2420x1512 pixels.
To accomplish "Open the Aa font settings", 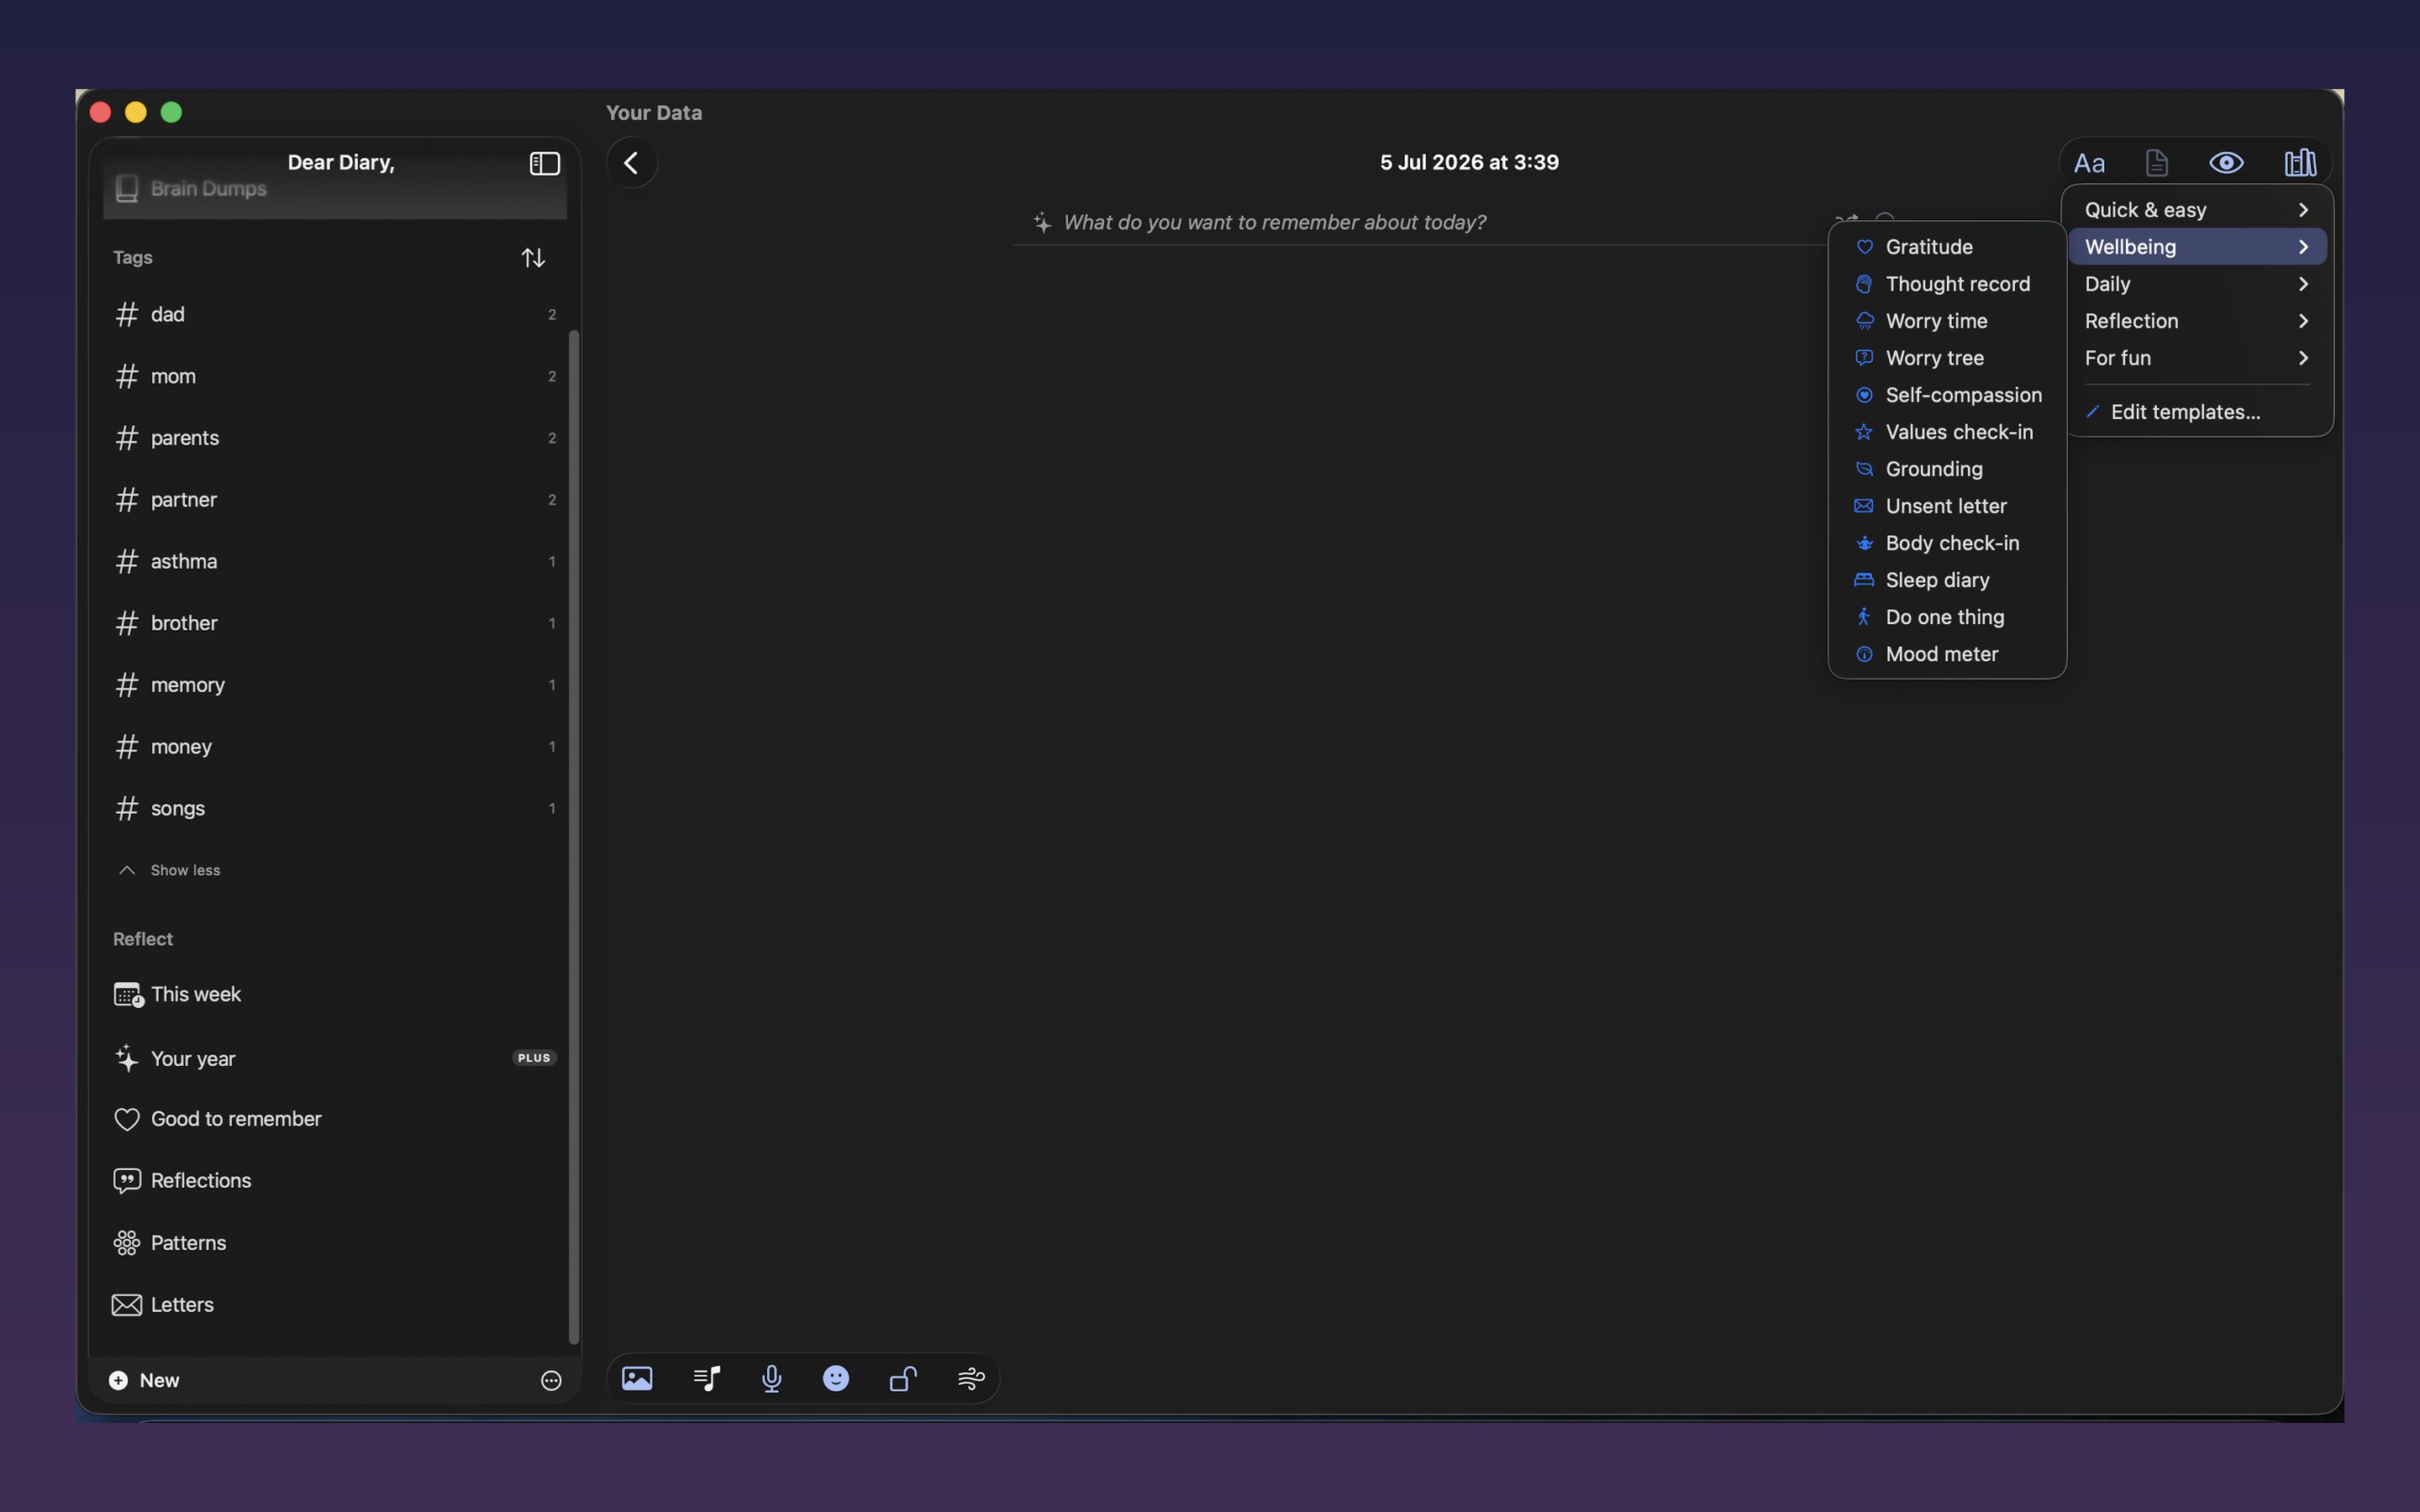I will pos(2089,163).
